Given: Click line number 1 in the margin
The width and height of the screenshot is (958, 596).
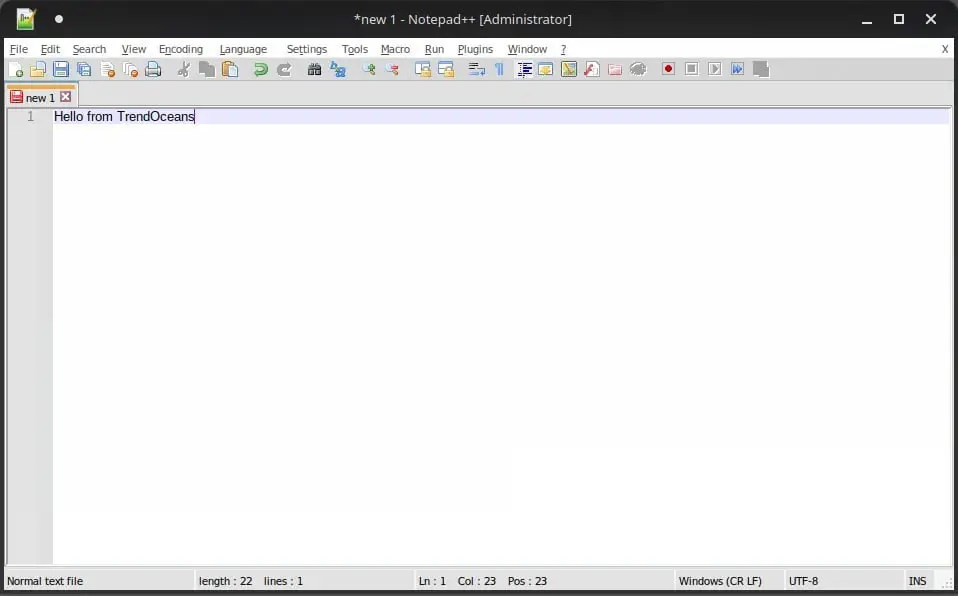Looking at the screenshot, I should pyautogui.click(x=31, y=116).
